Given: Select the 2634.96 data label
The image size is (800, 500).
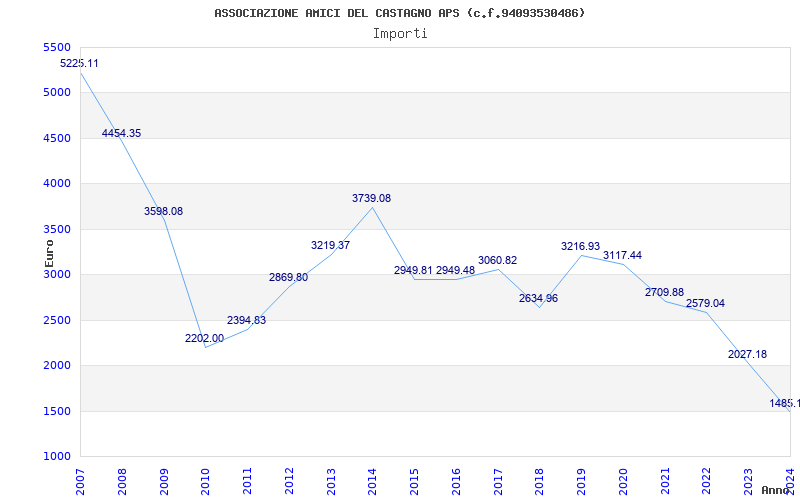Looking at the screenshot, I should [538, 298].
